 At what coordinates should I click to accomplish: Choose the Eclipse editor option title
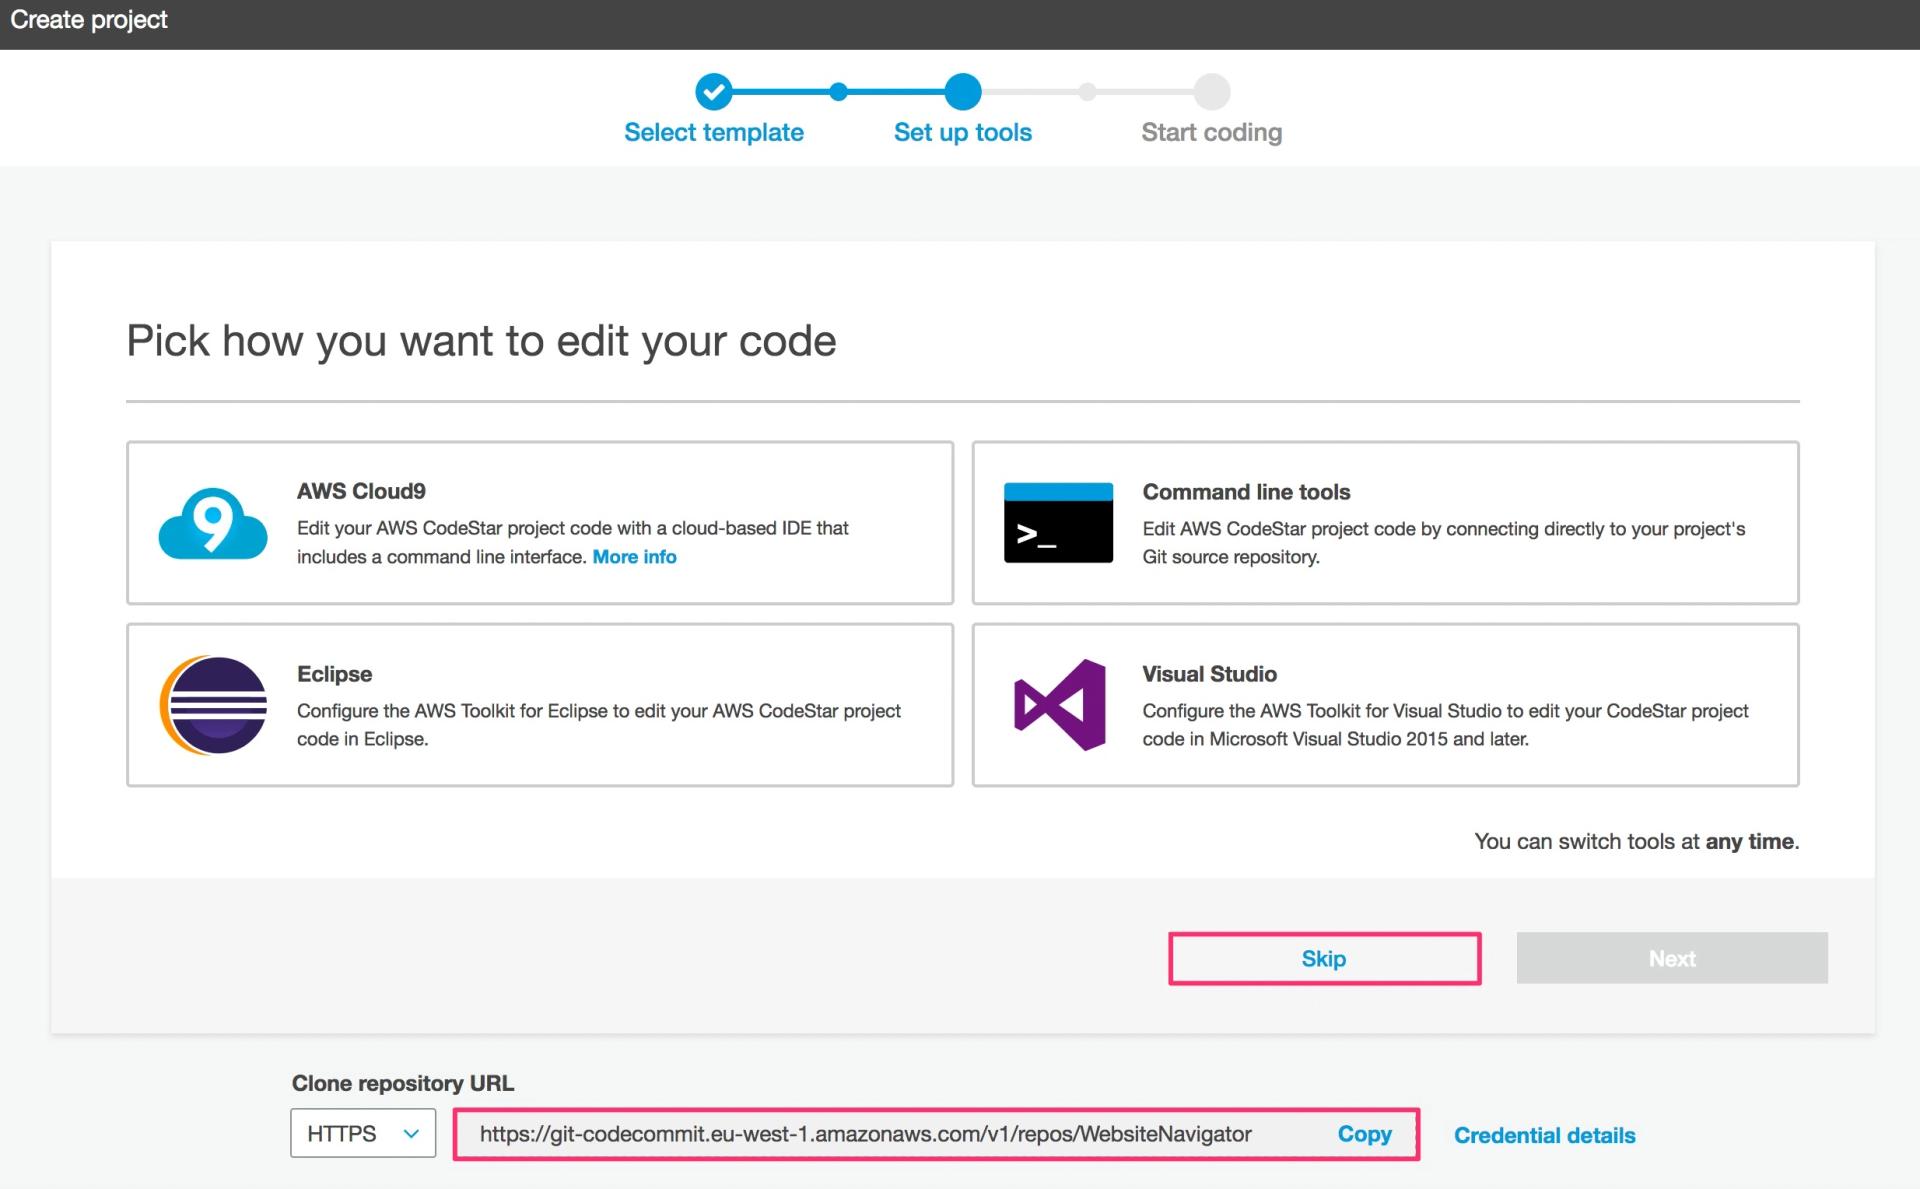coord(334,674)
